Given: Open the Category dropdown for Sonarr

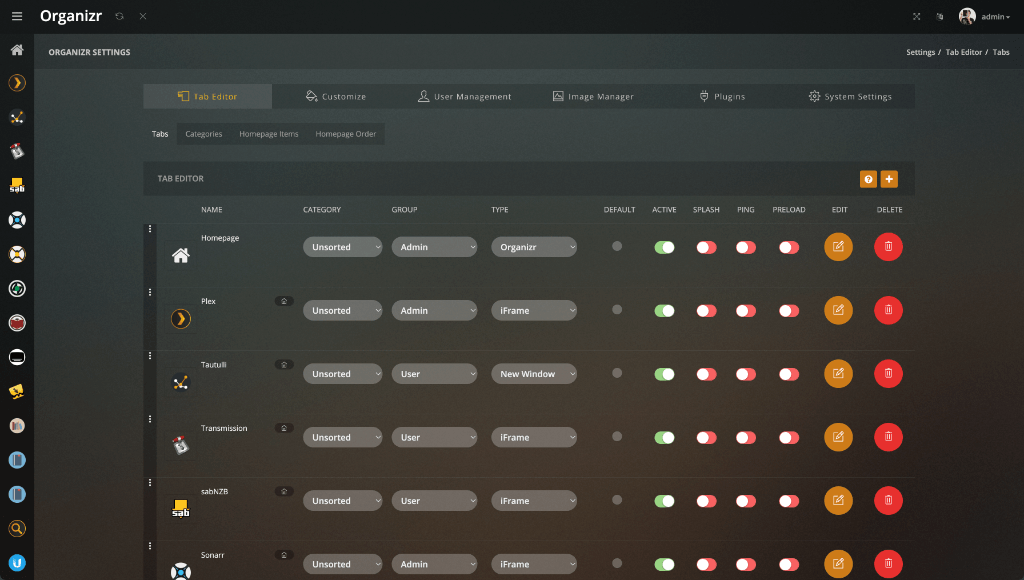Looking at the screenshot, I should [x=342, y=563].
